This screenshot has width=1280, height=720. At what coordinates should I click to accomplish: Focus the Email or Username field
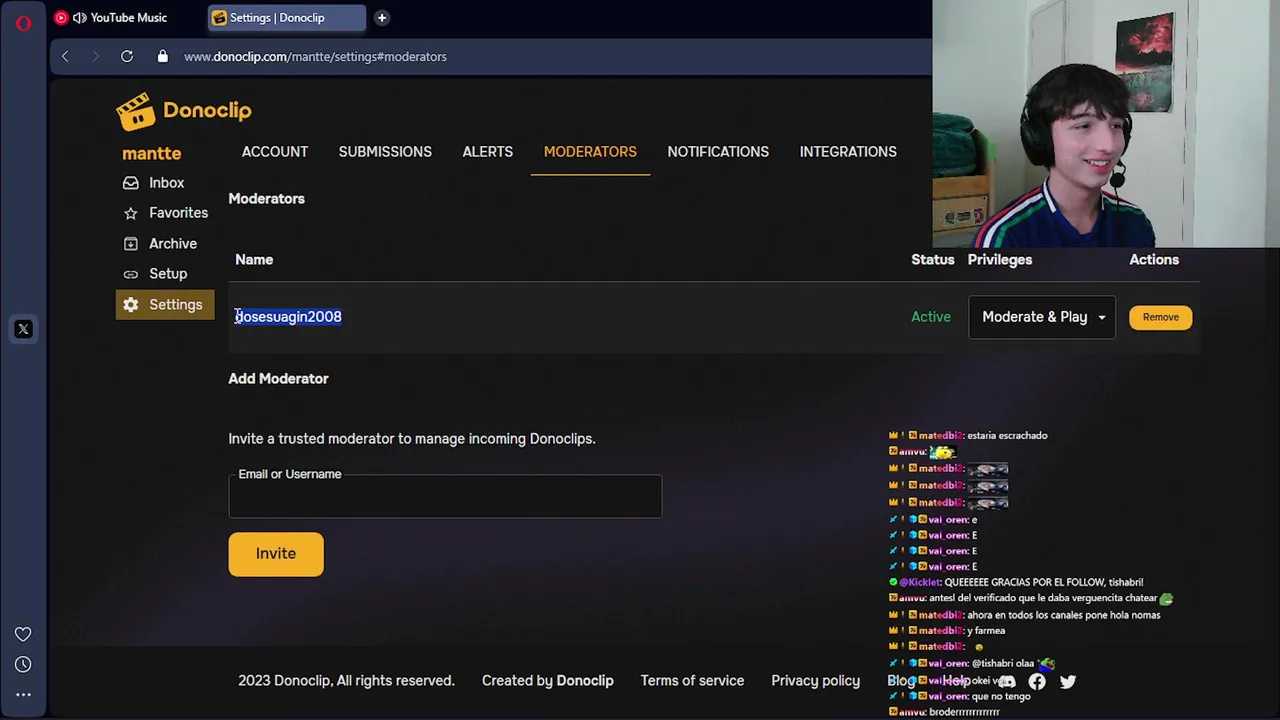(x=445, y=497)
